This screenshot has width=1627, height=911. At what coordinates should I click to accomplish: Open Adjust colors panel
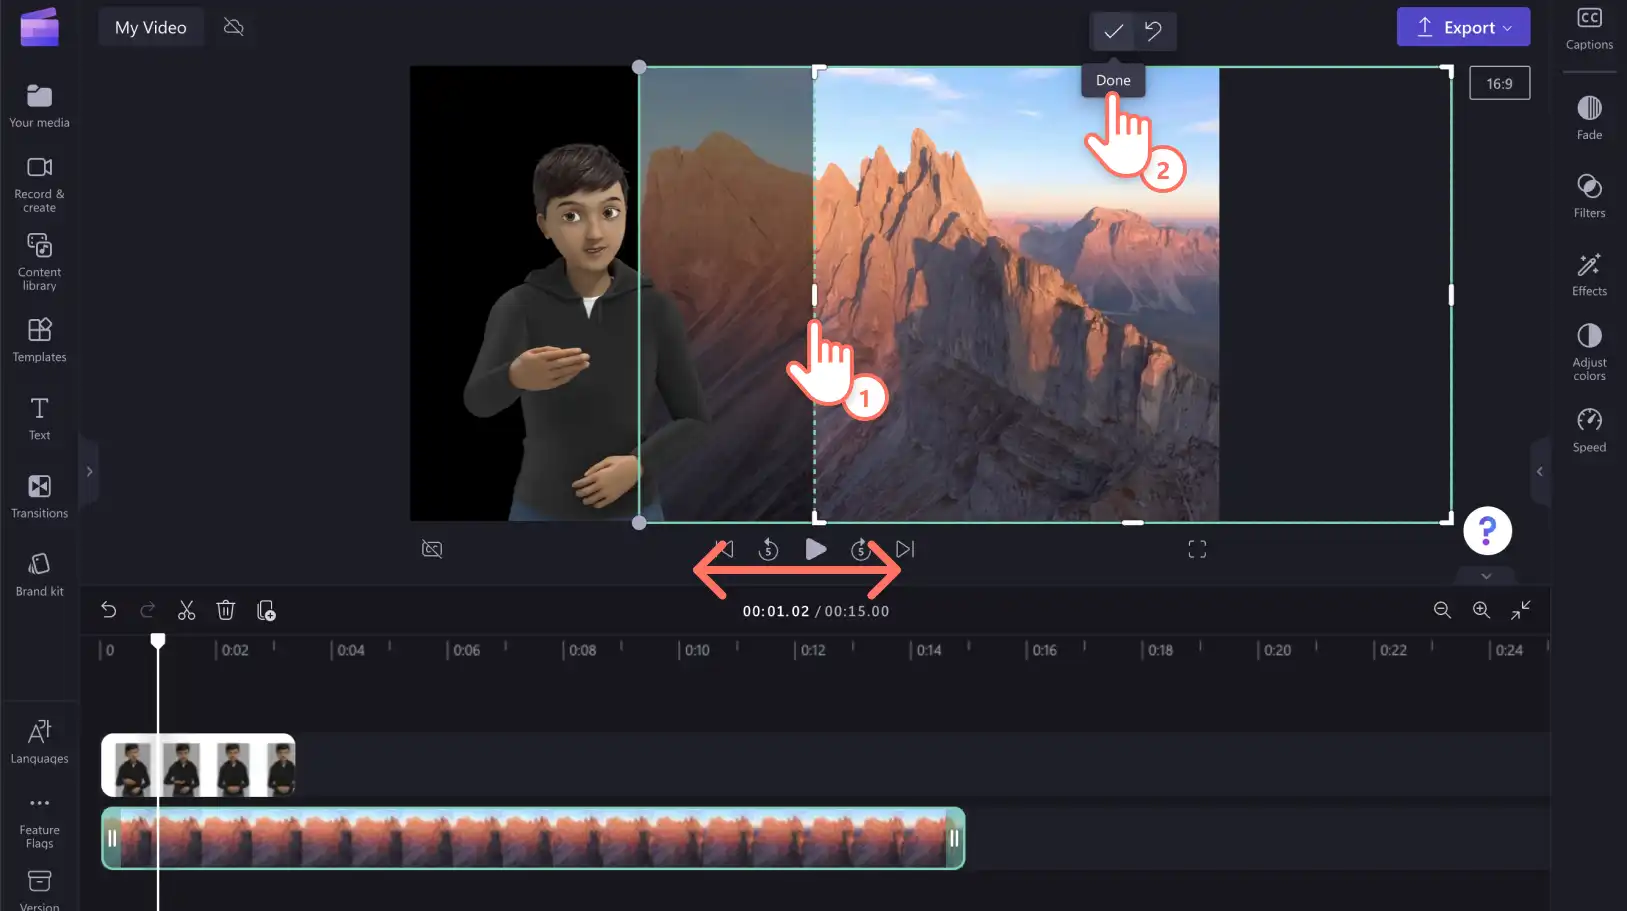(1589, 352)
